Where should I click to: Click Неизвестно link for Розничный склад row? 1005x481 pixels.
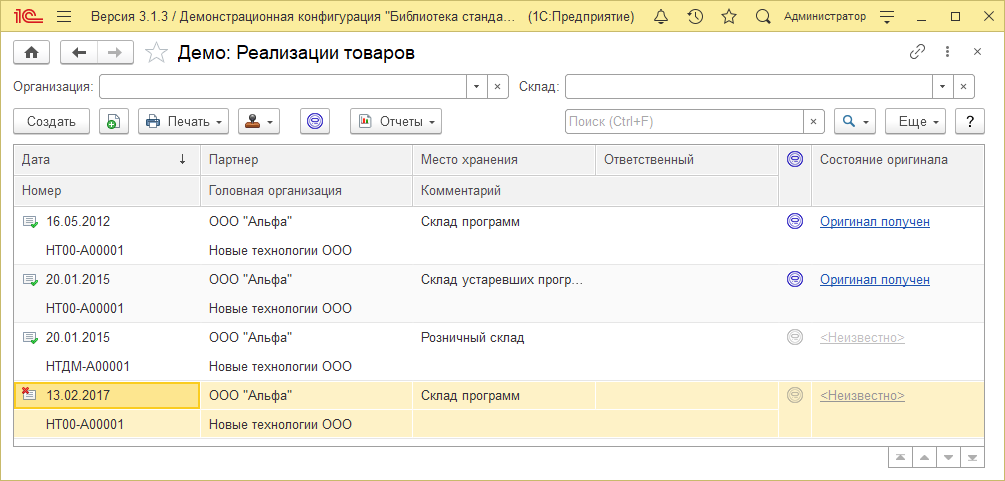[863, 338]
